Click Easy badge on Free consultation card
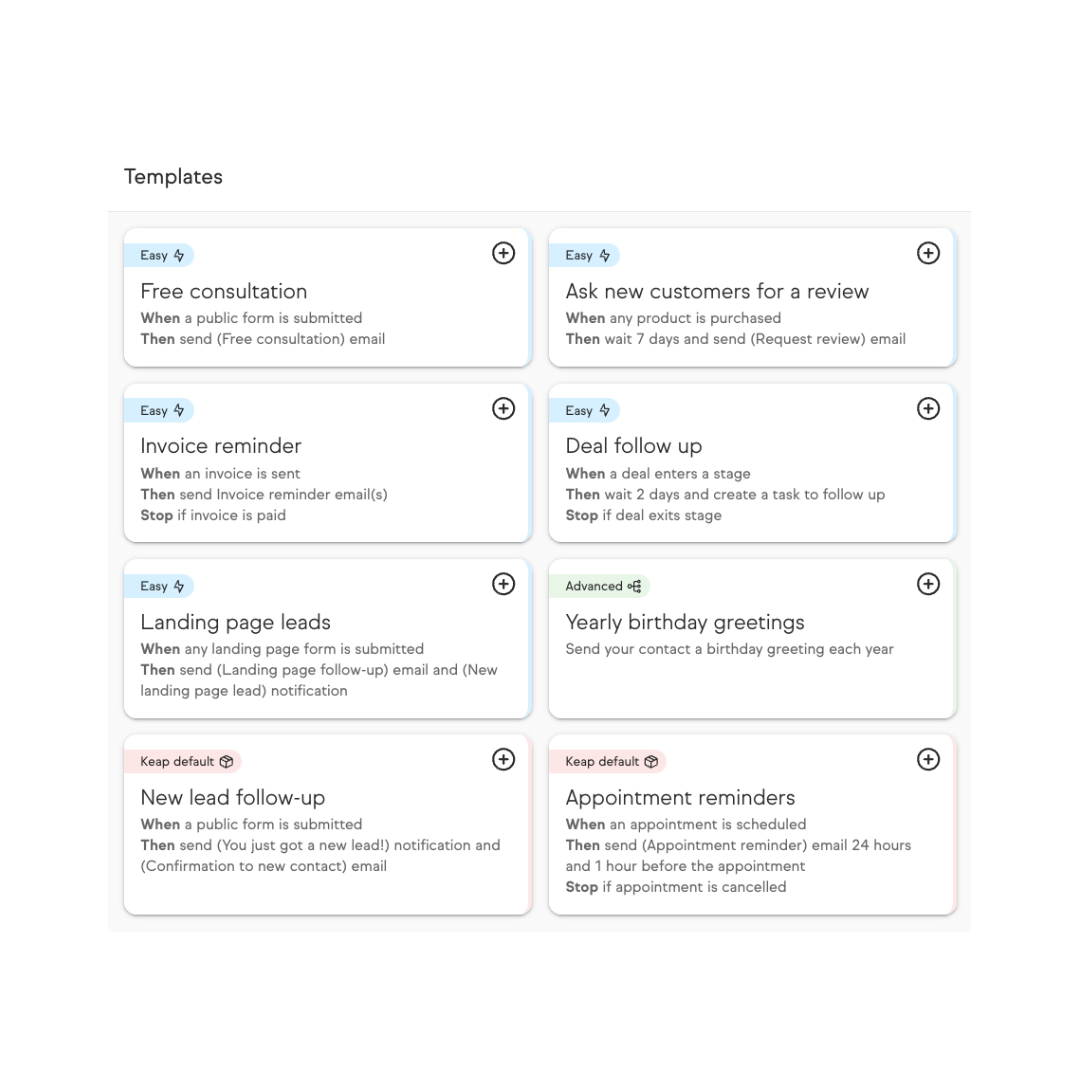The width and height of the screenshot is (1080, 1080). pyautogui.click(x=160, y=255)
